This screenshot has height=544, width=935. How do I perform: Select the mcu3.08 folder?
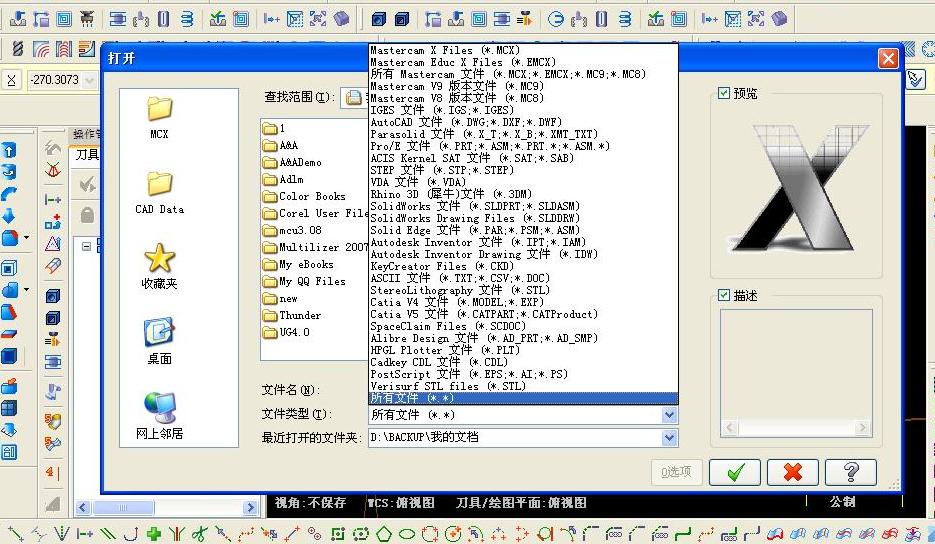pyautogui.click(x=293, y=230)
